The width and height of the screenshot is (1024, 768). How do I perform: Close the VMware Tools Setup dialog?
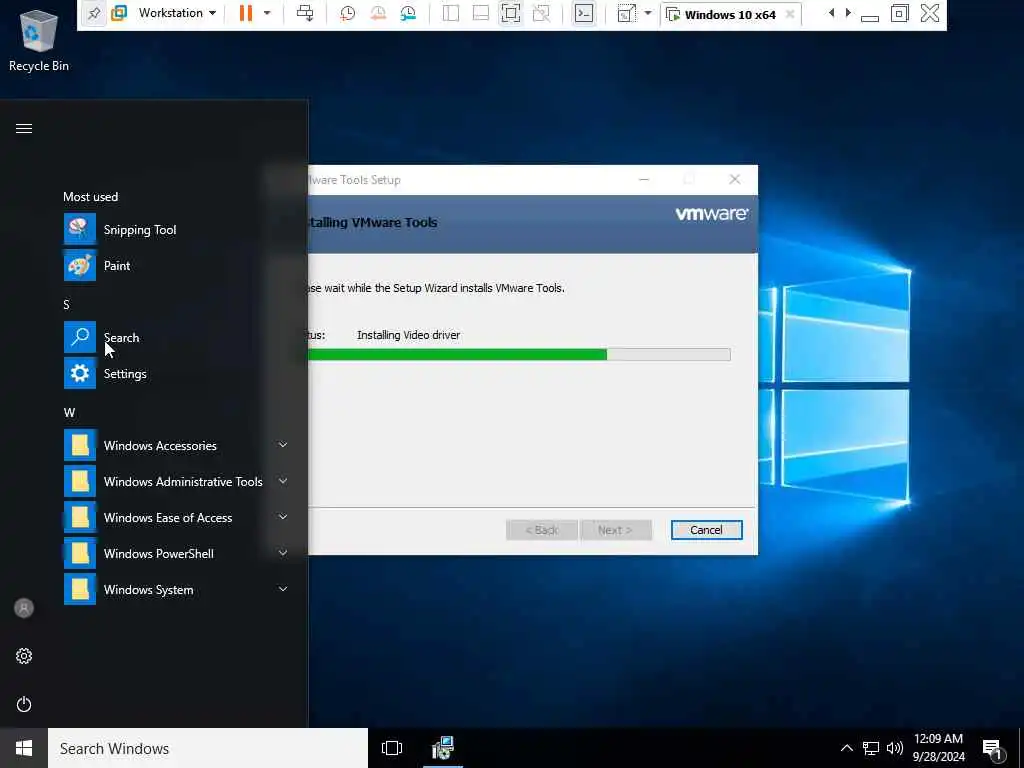735,179
